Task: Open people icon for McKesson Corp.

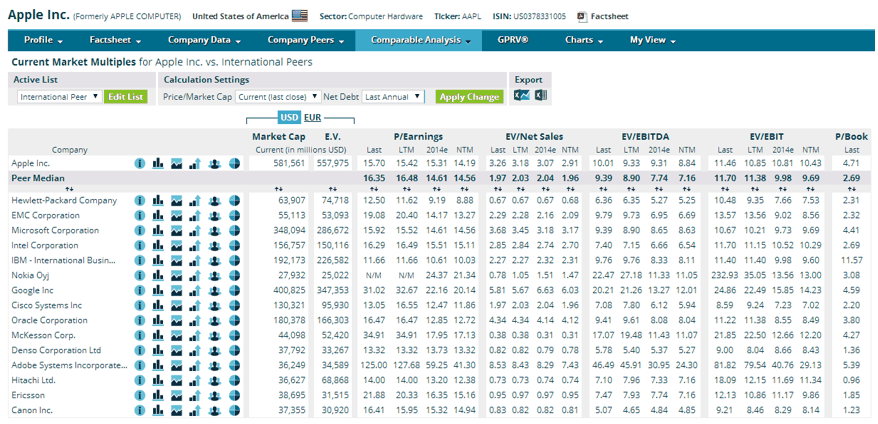Action: (x=215, y=336)
